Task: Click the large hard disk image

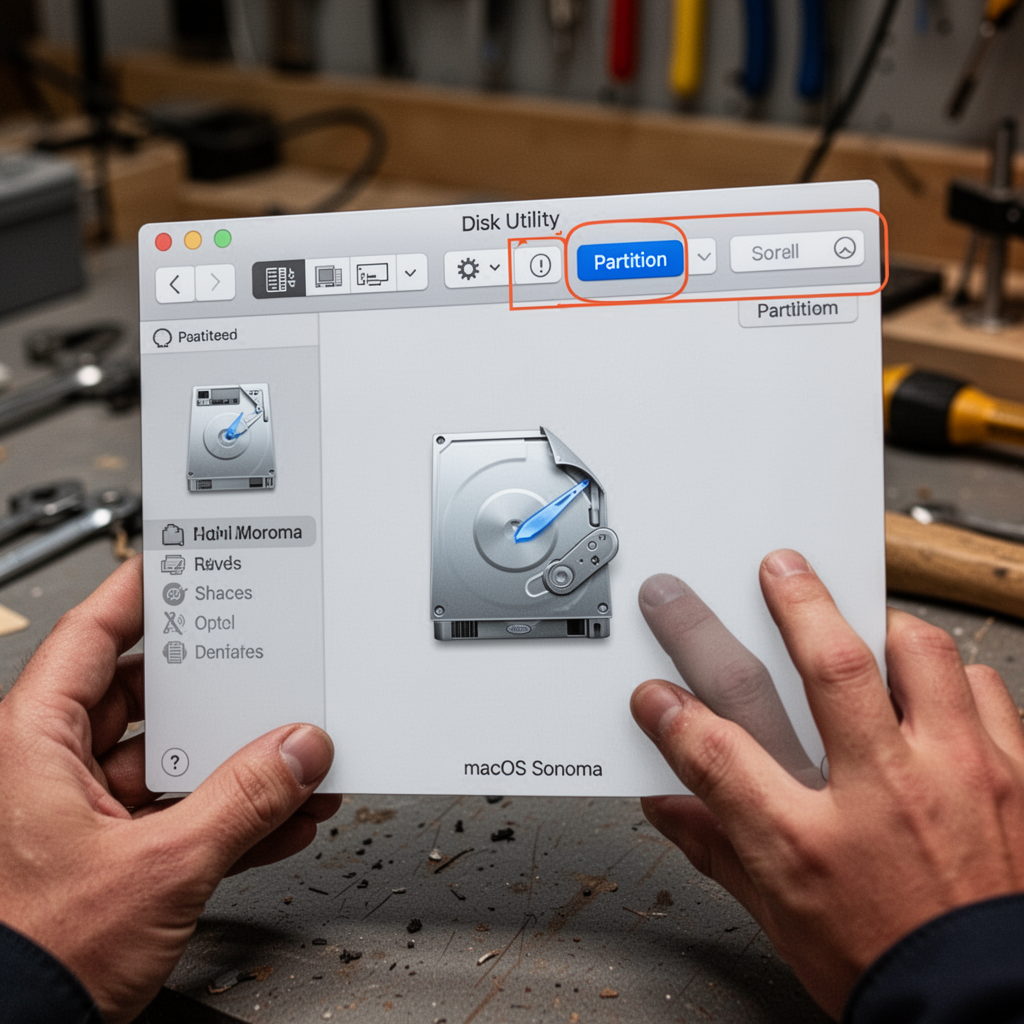Action: pos(523,534)
